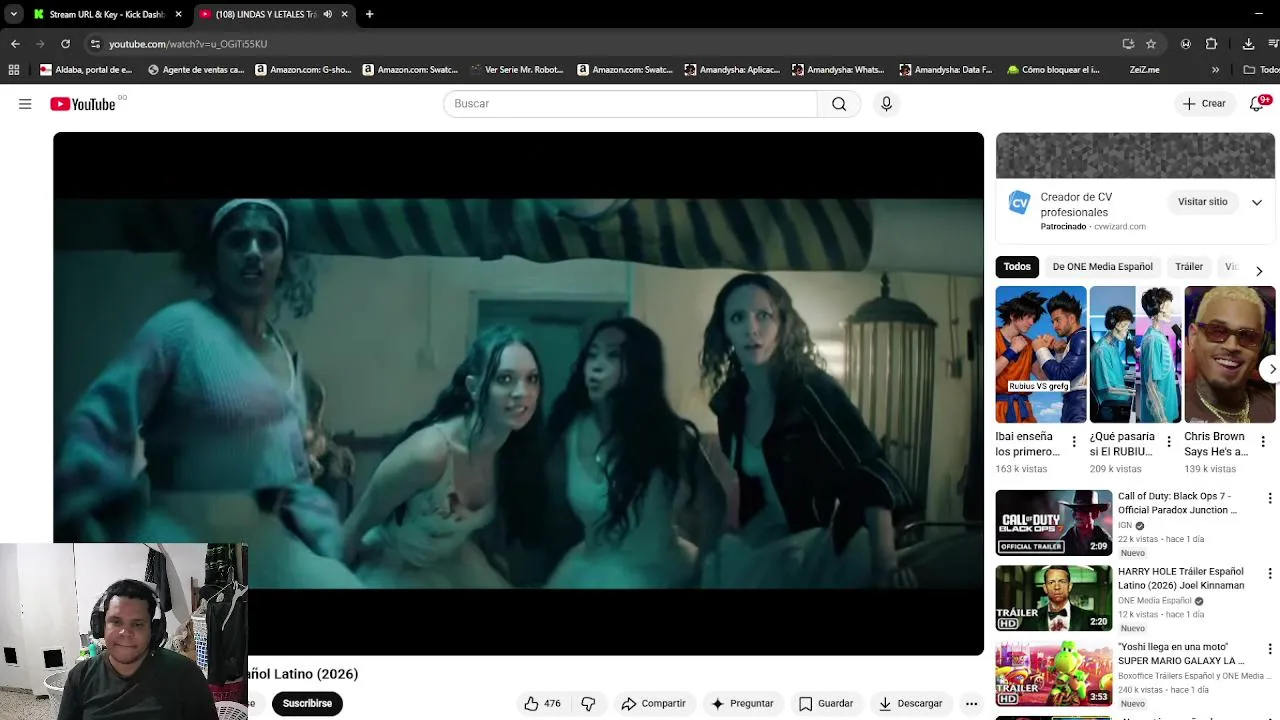Select the Todos filter chip
This screenshot has width=1280, height=720.
tap(1017, 267)
